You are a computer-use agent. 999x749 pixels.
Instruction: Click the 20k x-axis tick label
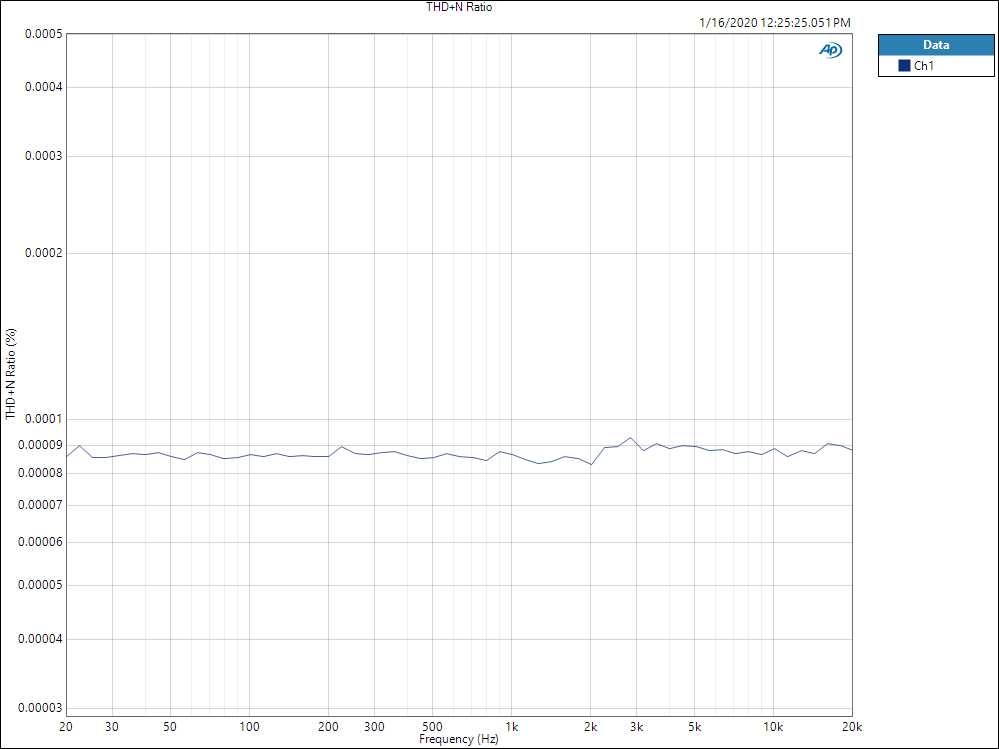(852, 727)
